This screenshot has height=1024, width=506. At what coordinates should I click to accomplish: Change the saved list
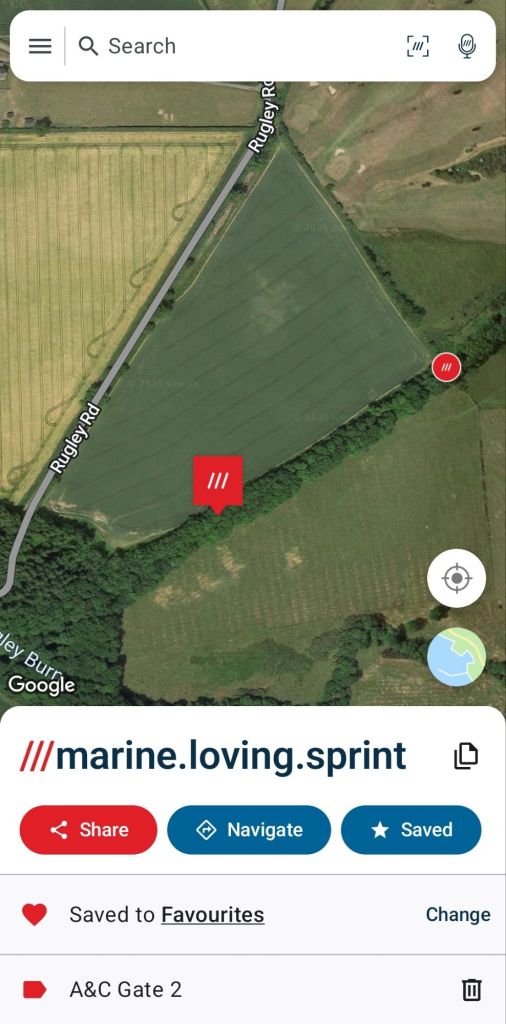coord(458,914)
